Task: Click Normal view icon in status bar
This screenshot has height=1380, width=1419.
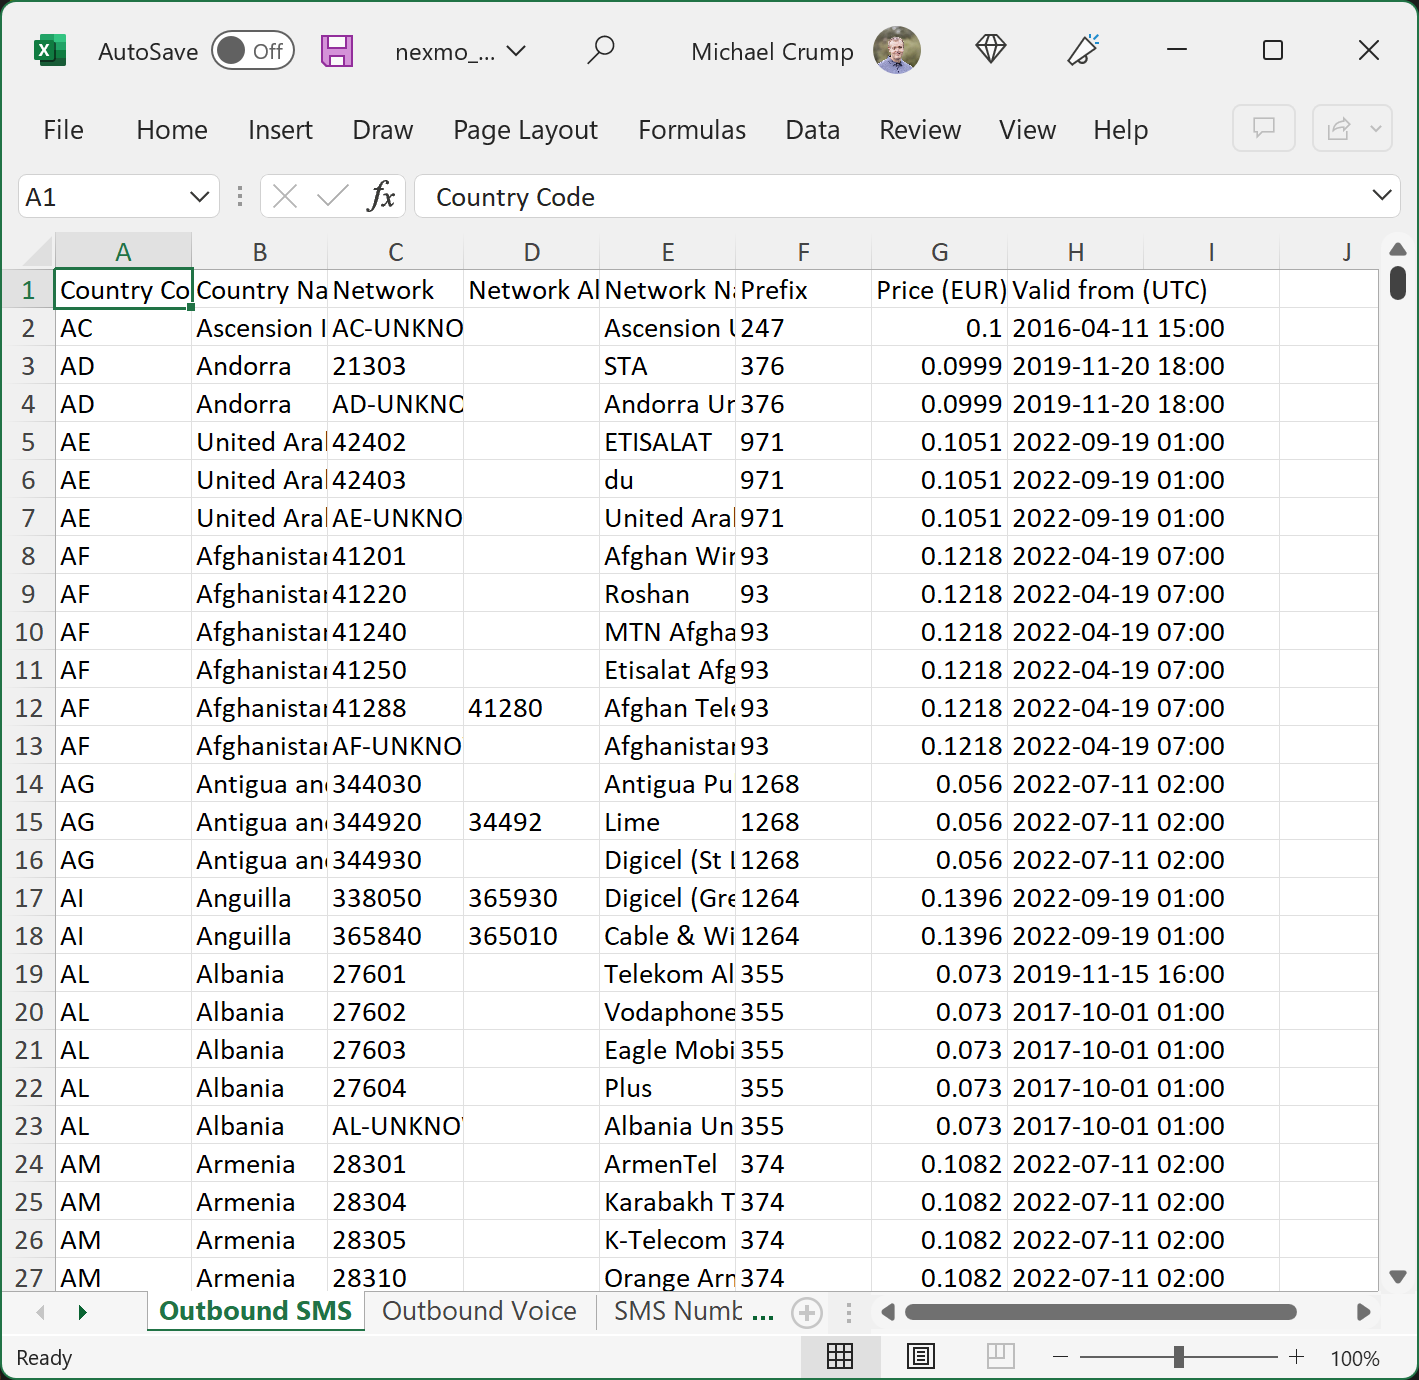Action: (840, 1356)
